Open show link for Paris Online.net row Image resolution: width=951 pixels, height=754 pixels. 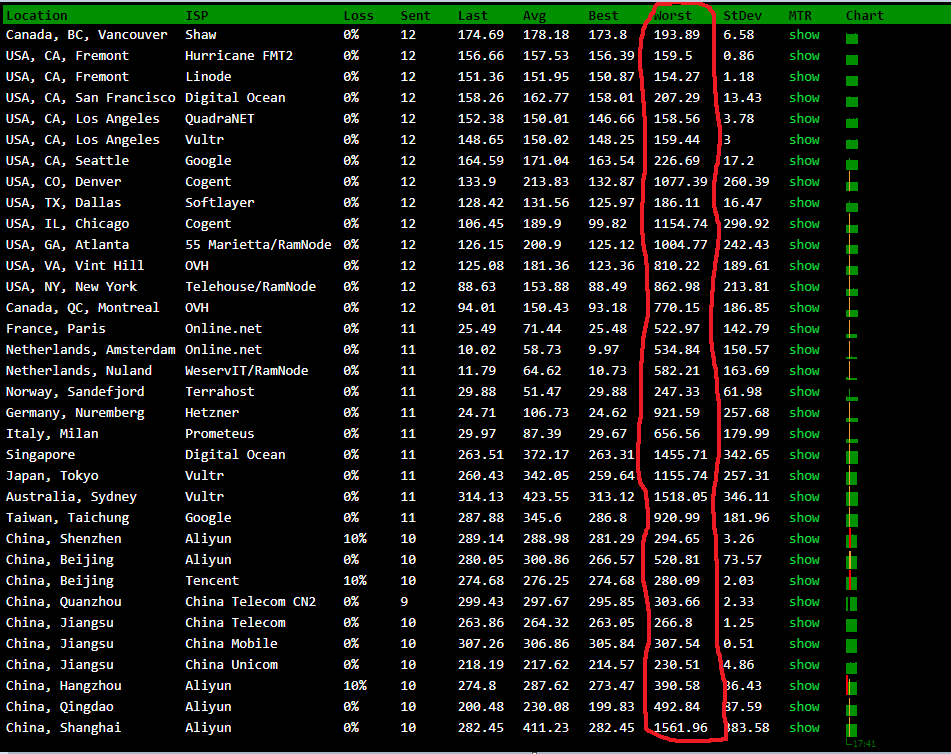(x=804, y=329)
